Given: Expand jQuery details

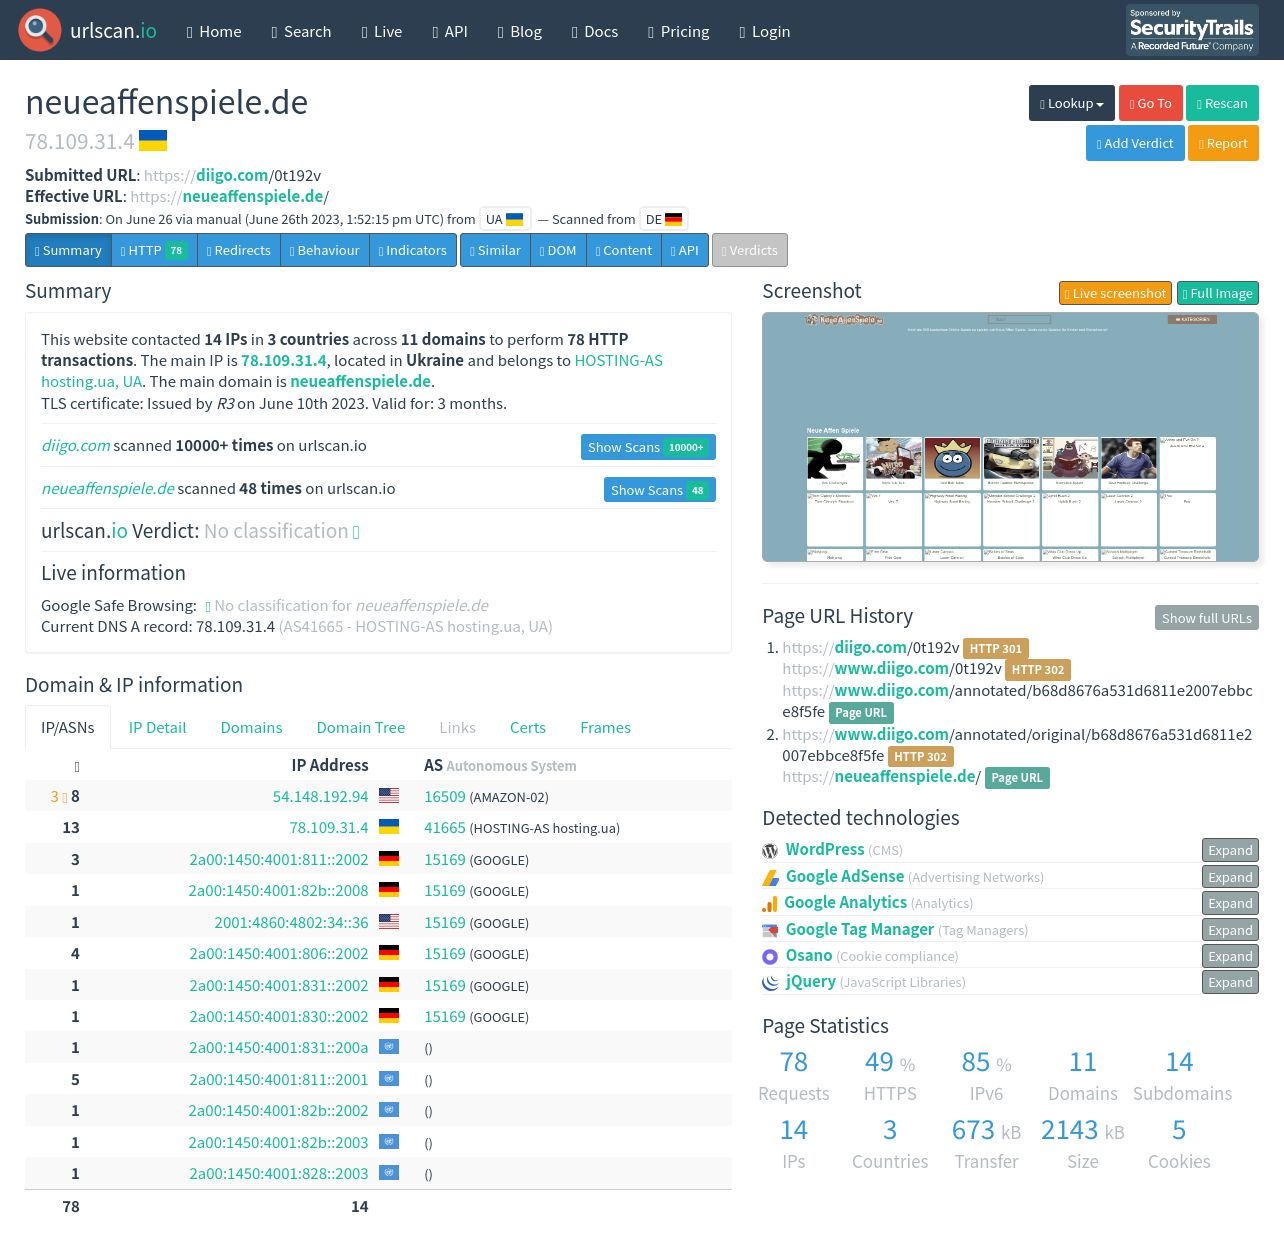Looking at the screenshot, I should click(x=1230, y=982).
